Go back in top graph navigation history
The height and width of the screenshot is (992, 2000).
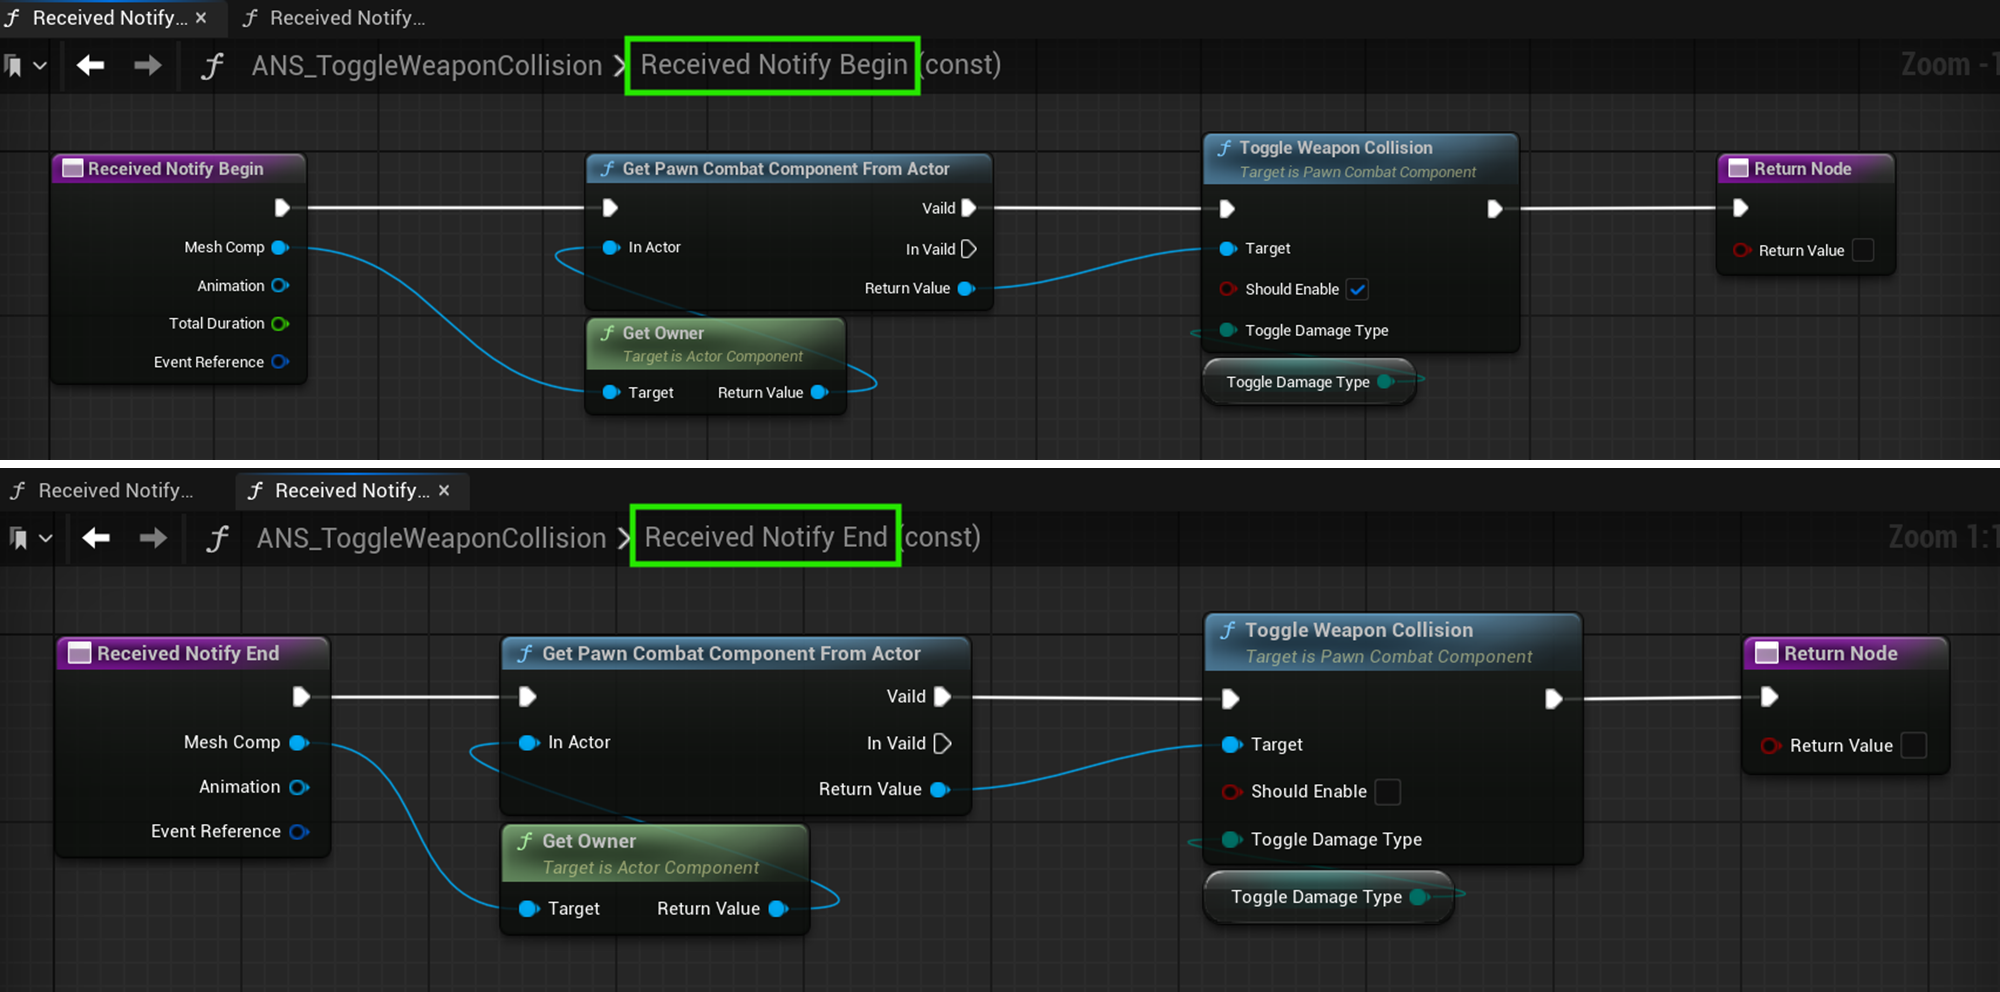[90, 66]
